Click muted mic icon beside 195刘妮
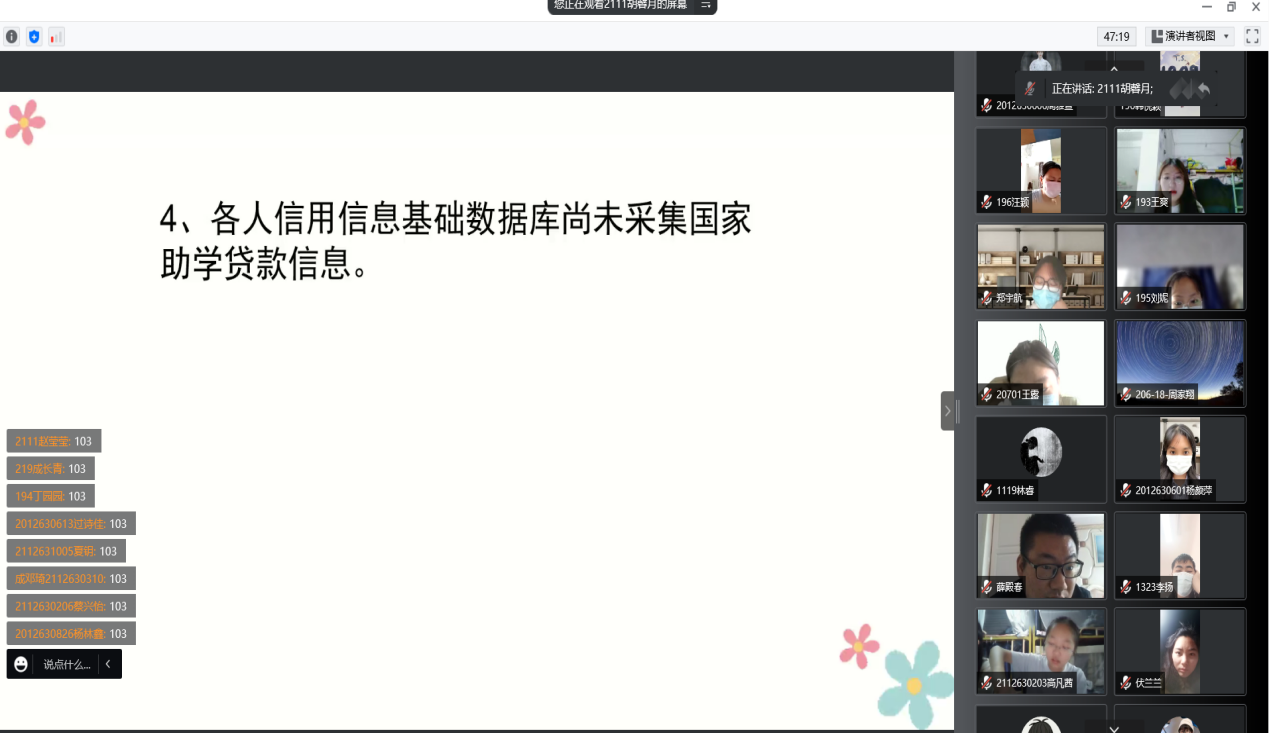Screen dimensions: 1269x733 click(x=1126, y=298)
